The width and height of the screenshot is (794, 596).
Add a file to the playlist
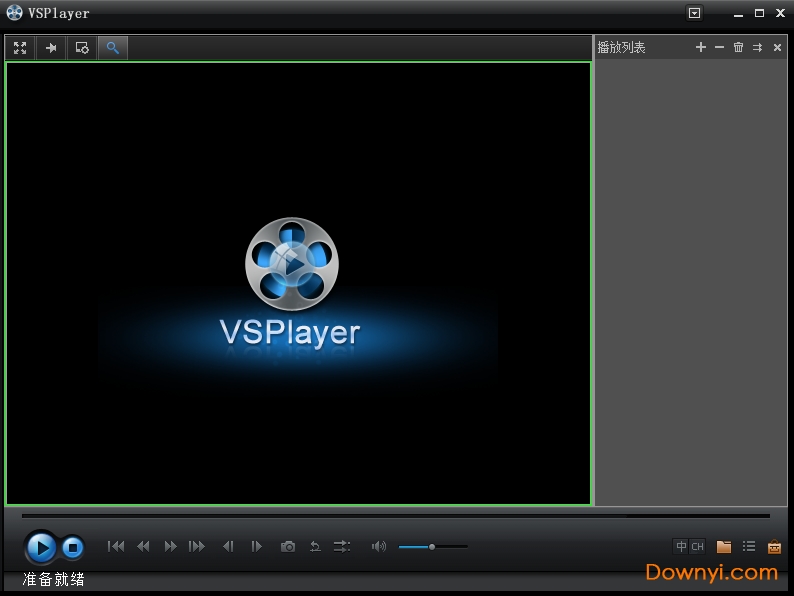pyautogui.click(x=701, y=47)
